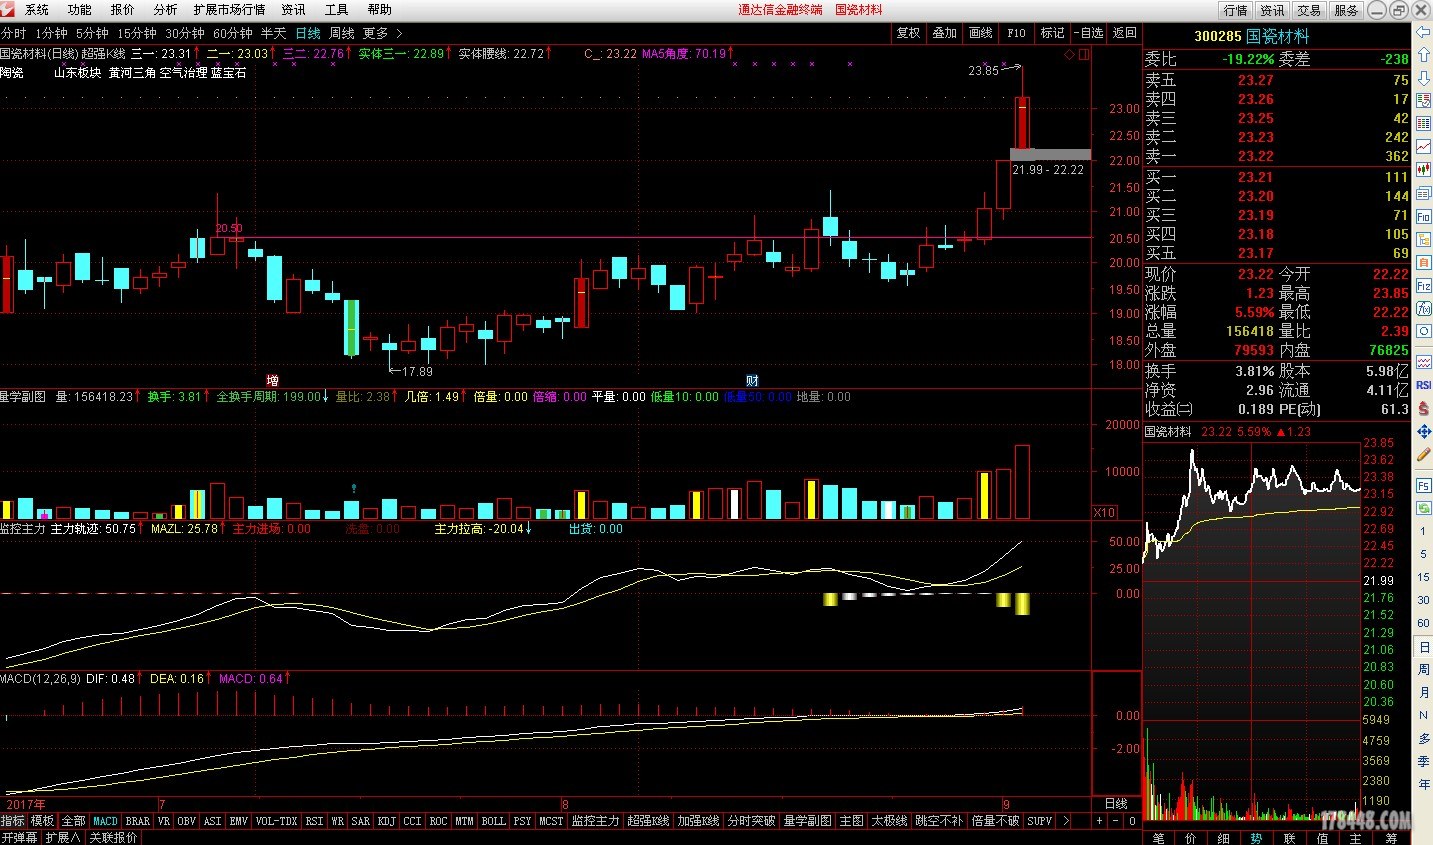Switch to the KDJ indicator tab
This screenshot has height=845, width=1433.
tap(386, 821)
